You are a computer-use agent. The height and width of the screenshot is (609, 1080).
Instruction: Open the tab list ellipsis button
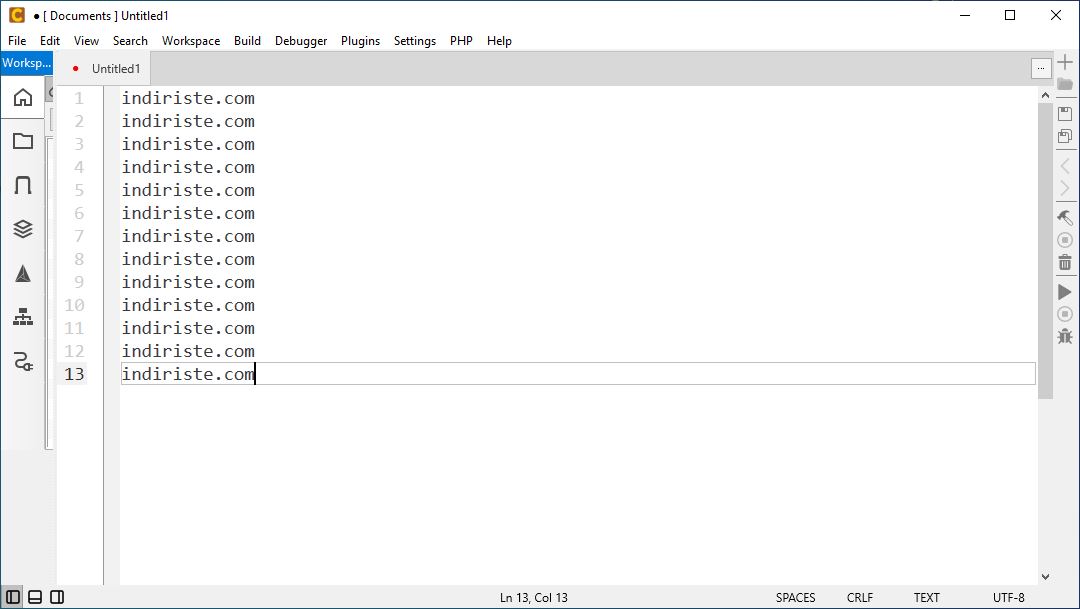pos(1041,68)
